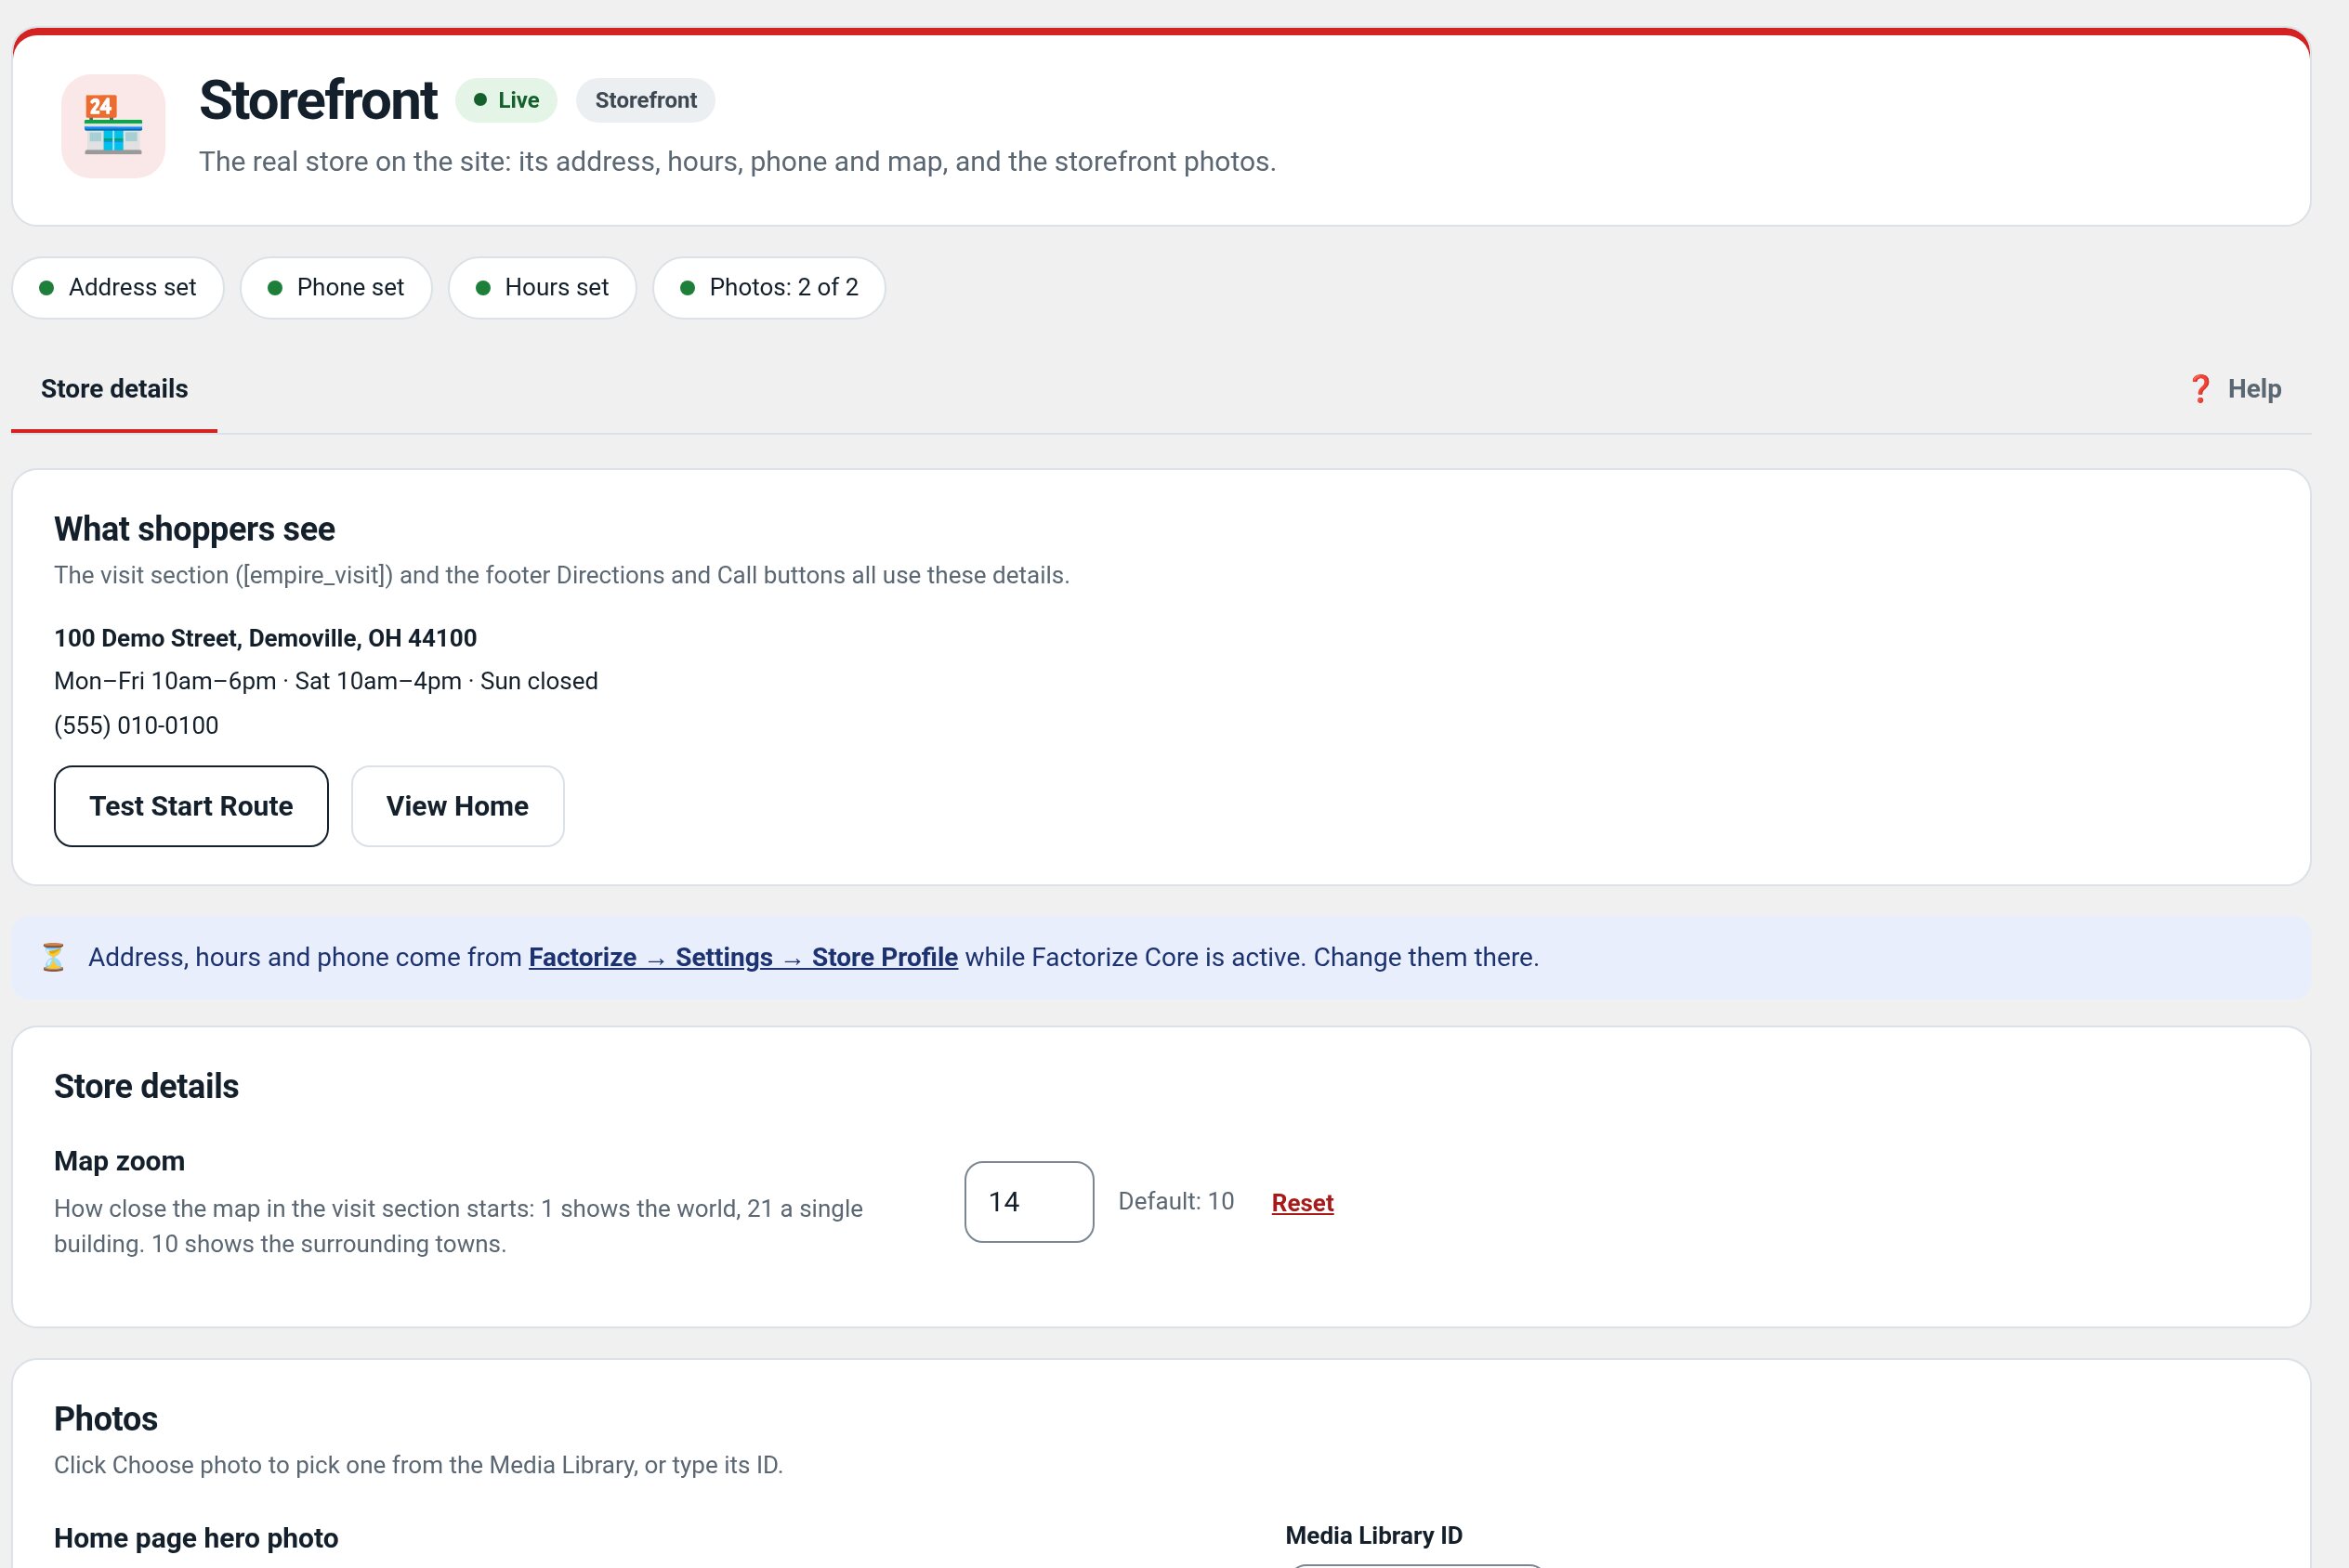Click the Map zoom label
The width and height of the screenshot is (2349, 1568).
tap(119, 1161)
